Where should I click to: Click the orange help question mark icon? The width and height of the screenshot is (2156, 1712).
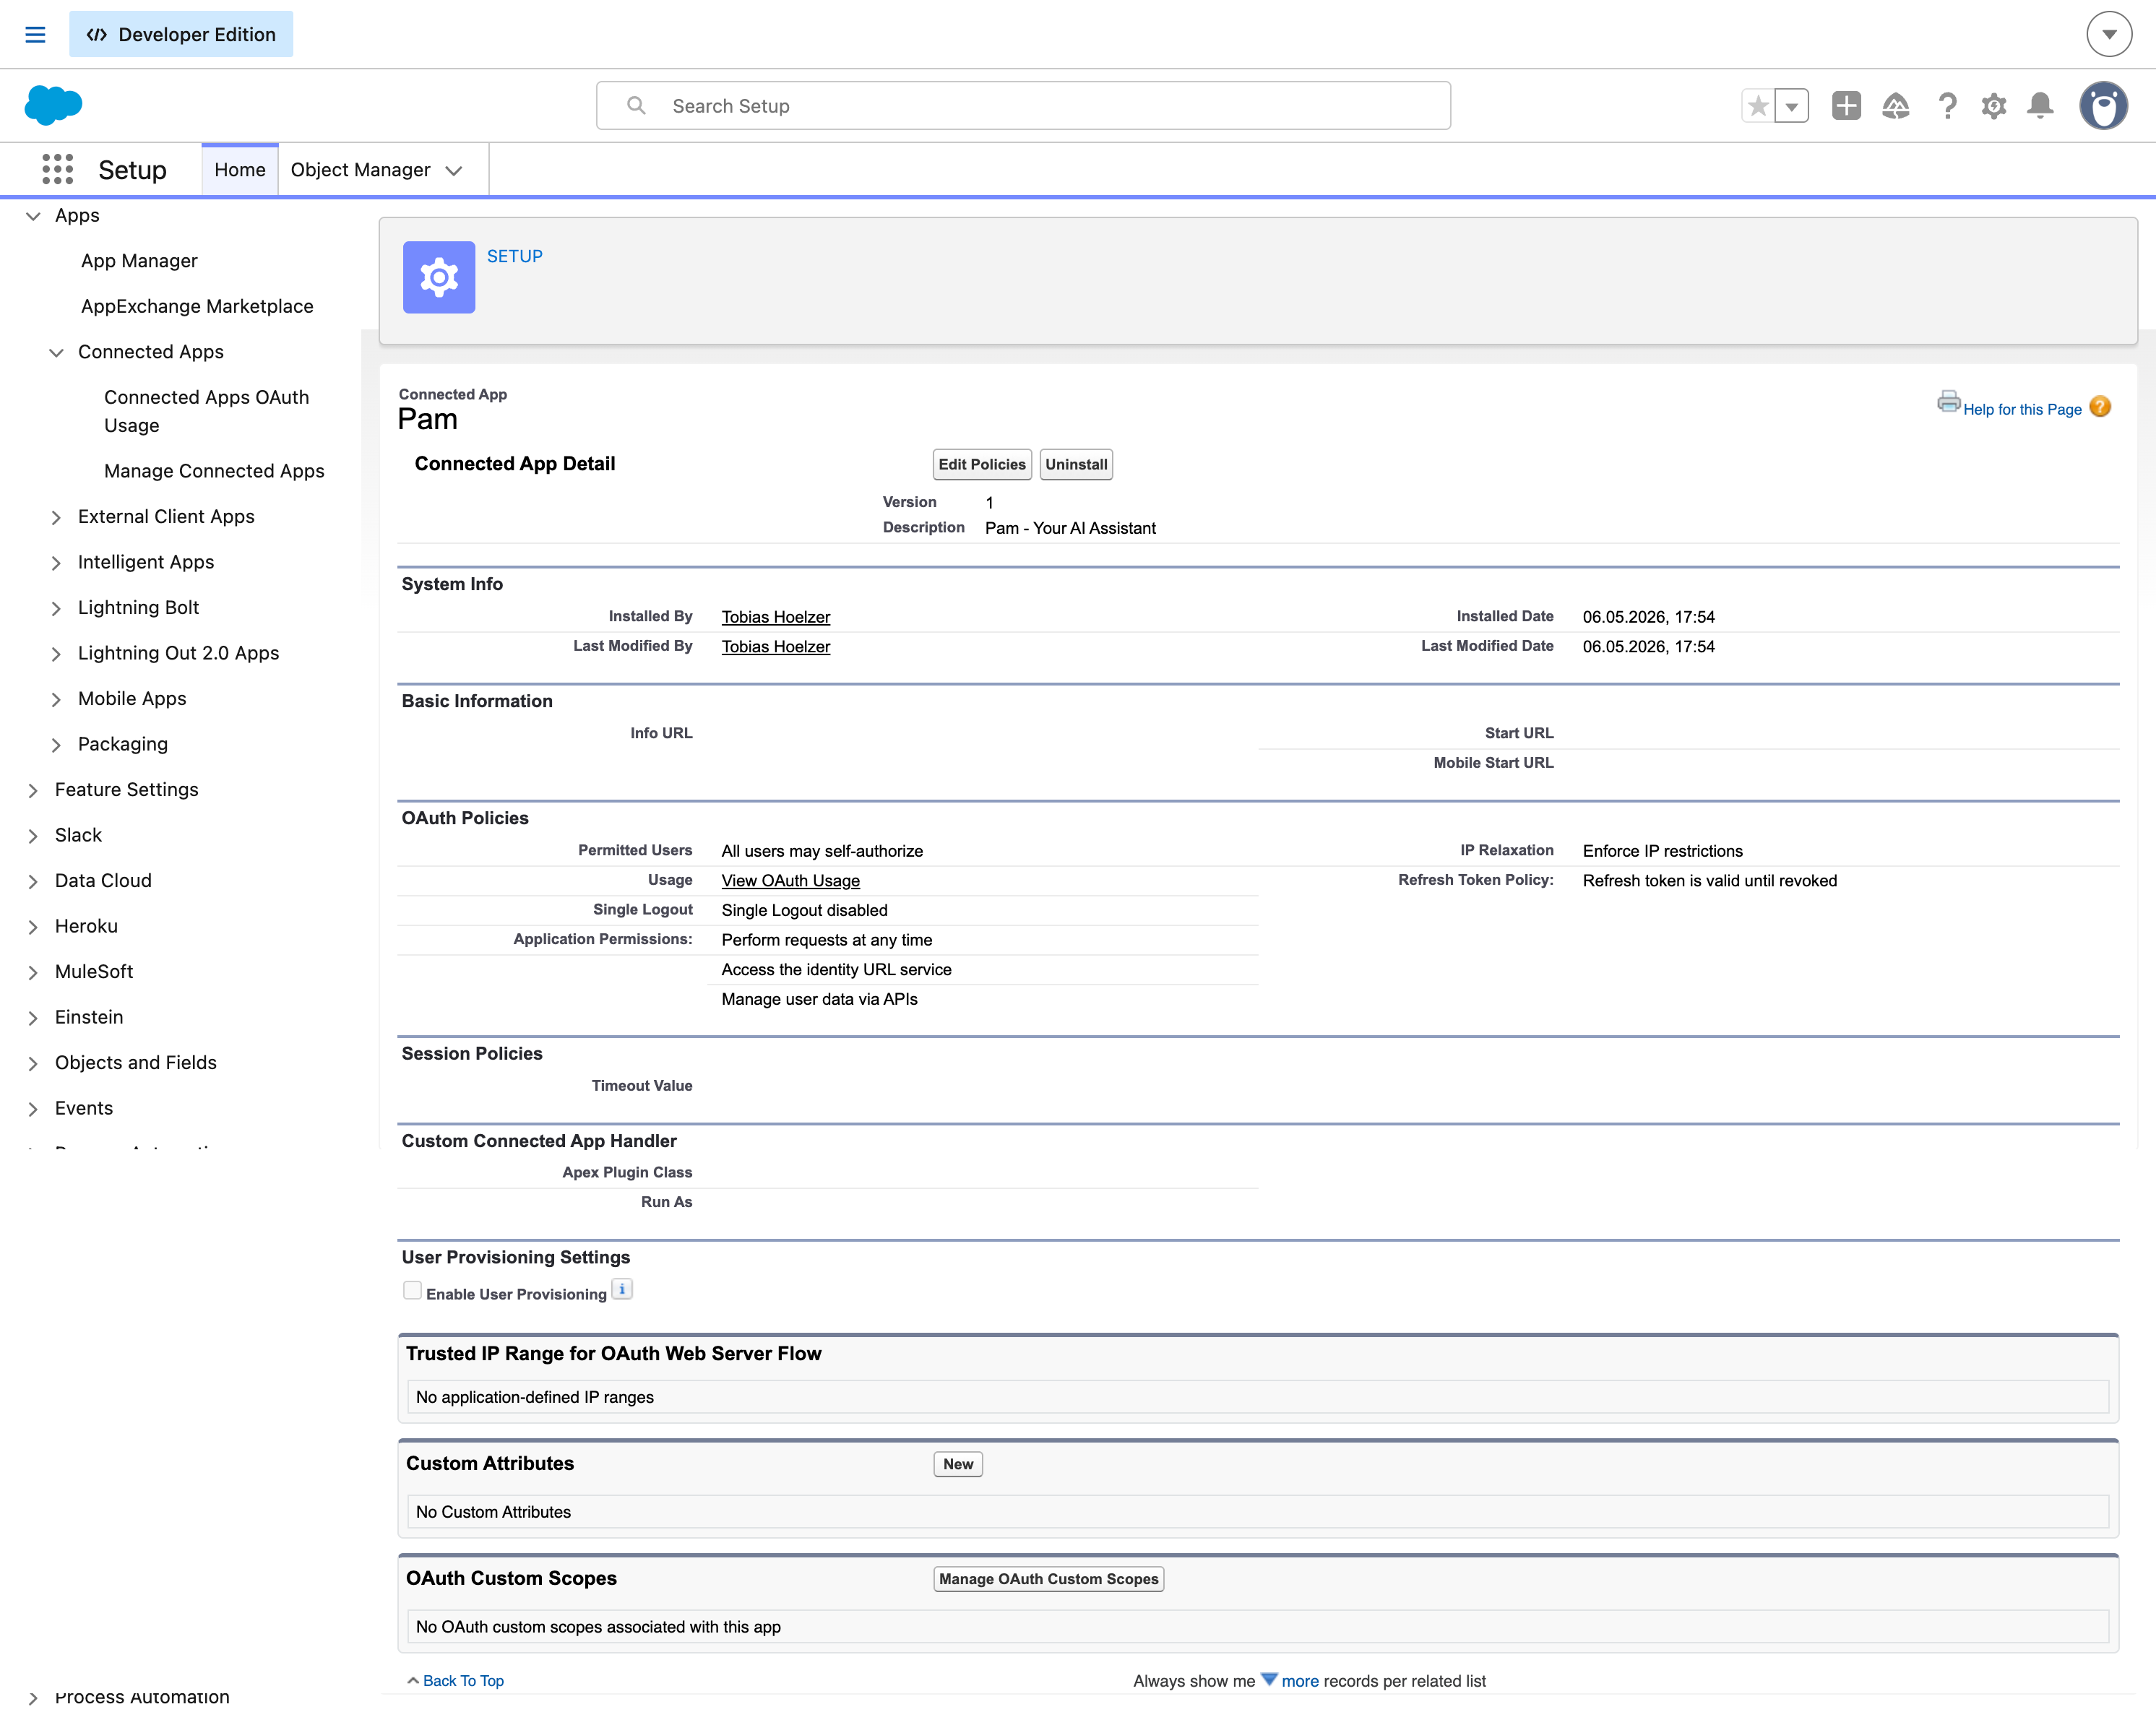(x=2100, y=407)
